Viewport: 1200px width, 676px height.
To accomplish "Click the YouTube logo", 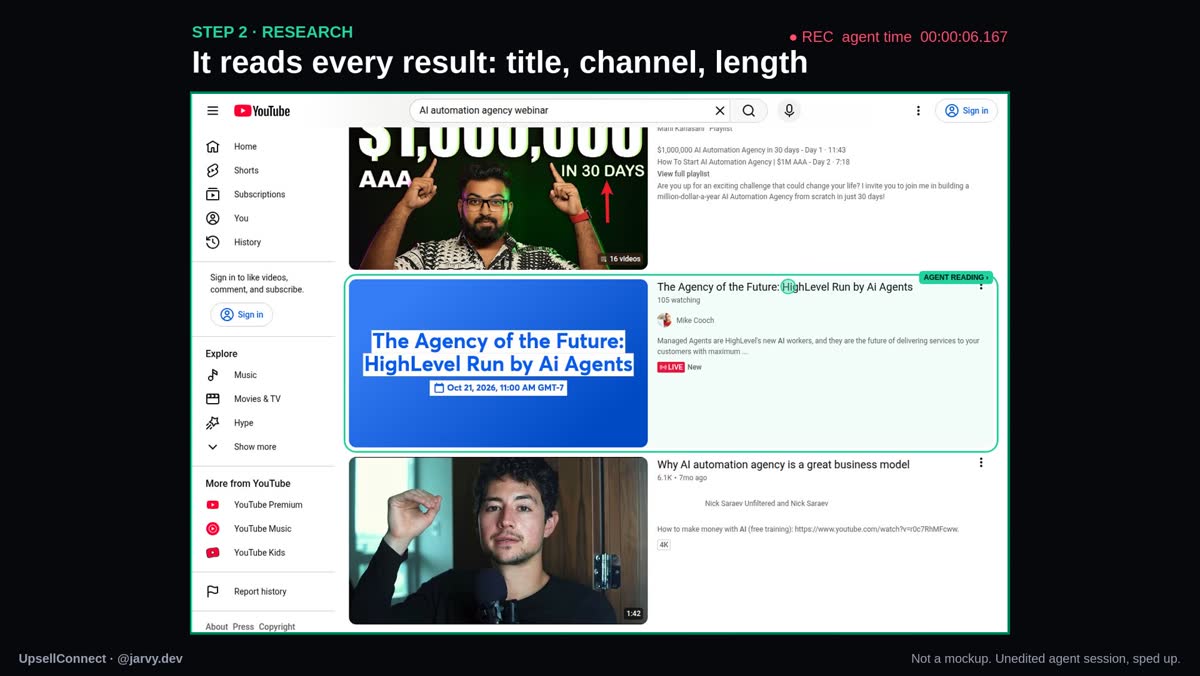I will tap(262, 111).
